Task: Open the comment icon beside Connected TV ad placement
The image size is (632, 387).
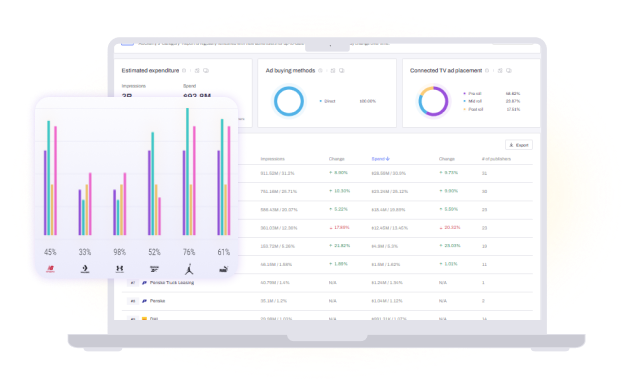Action: (x=509, y=71)
